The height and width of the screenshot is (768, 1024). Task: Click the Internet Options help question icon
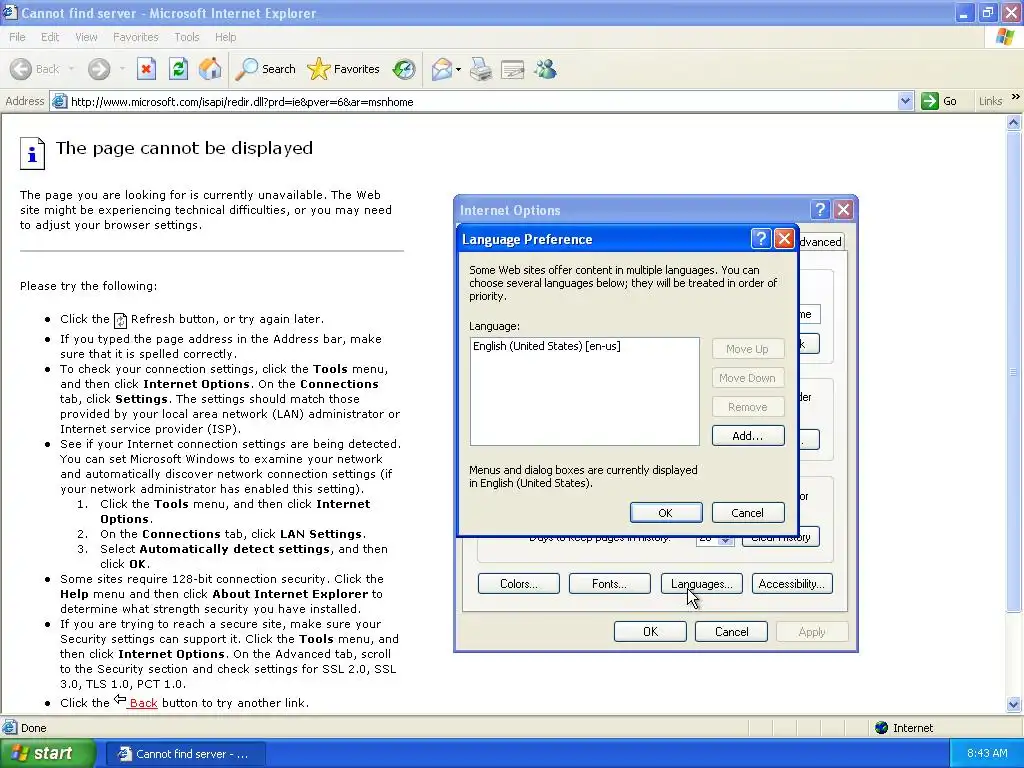point(820,210)
